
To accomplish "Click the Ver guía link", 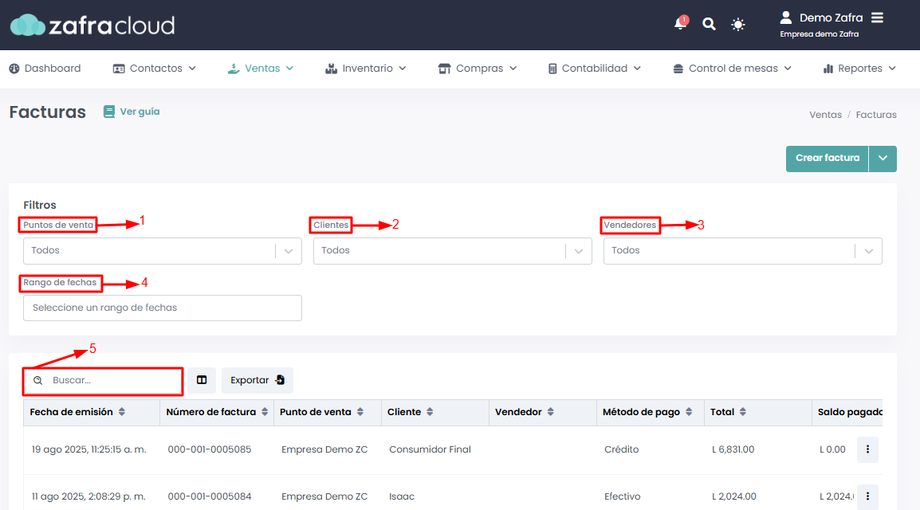I will click(140, 112).
